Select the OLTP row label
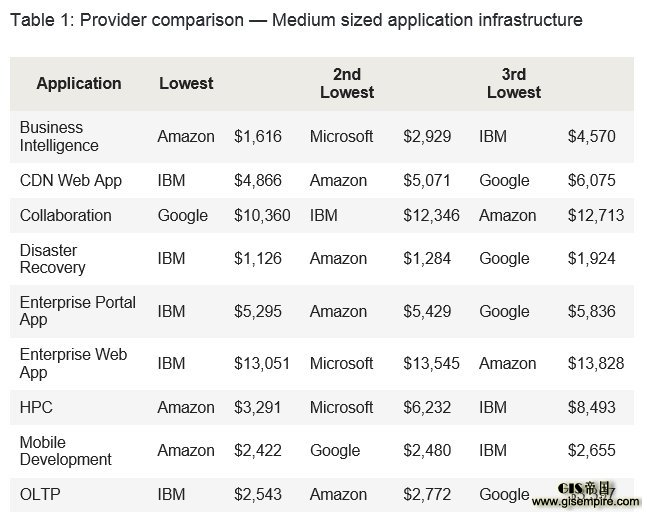 pos(40,494)
